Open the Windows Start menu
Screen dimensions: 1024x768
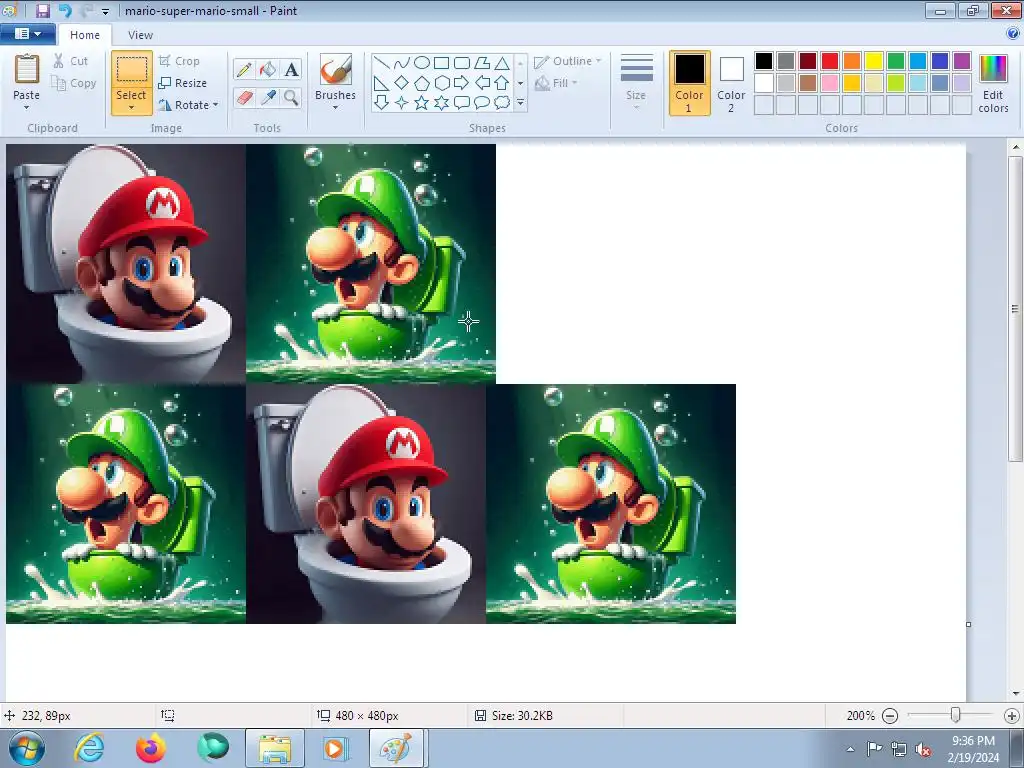(27, 748)
